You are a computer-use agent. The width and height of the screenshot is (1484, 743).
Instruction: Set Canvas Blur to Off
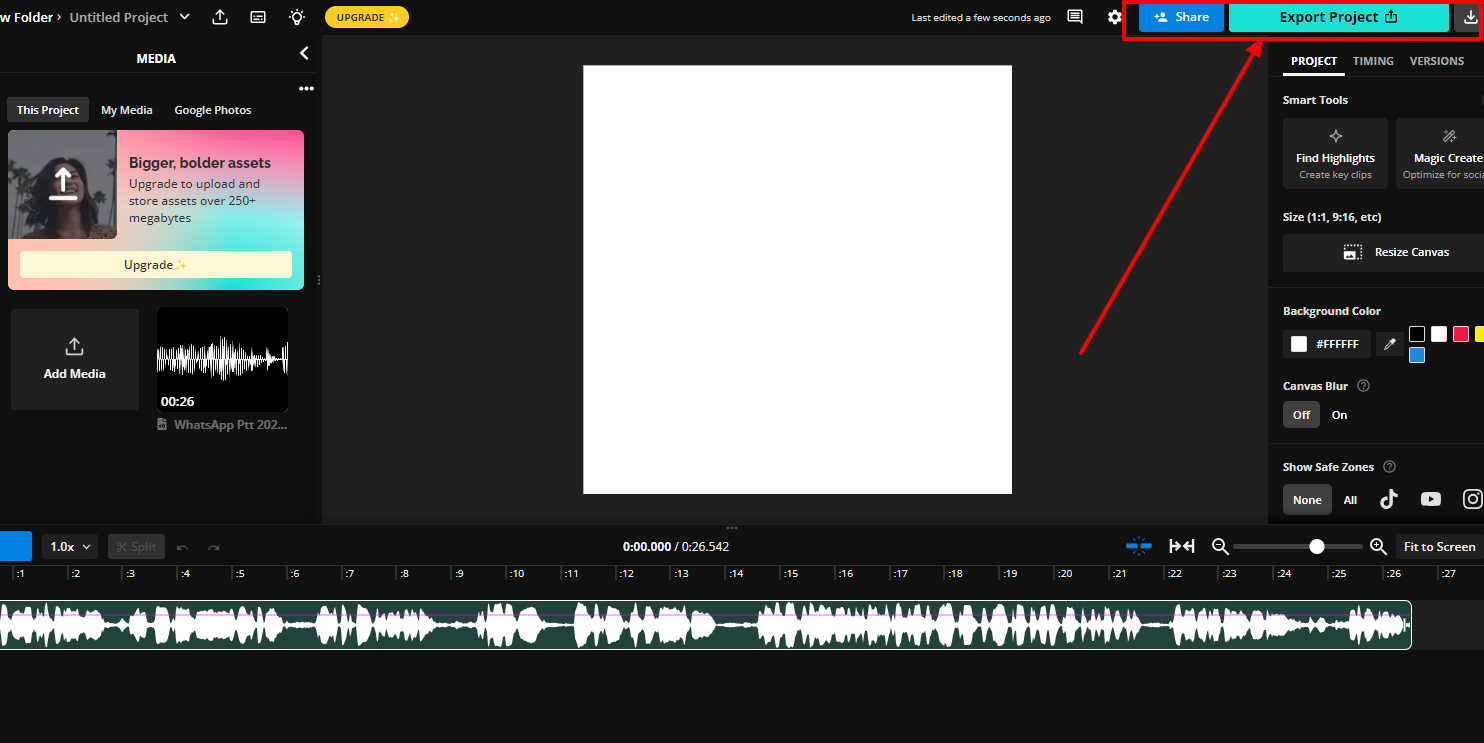[1301, 415]
